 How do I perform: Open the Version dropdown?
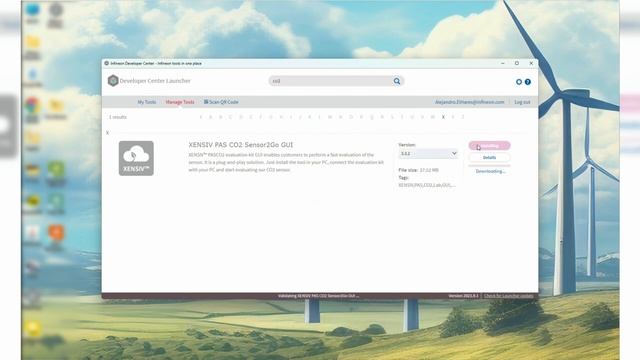click(428, 153)
